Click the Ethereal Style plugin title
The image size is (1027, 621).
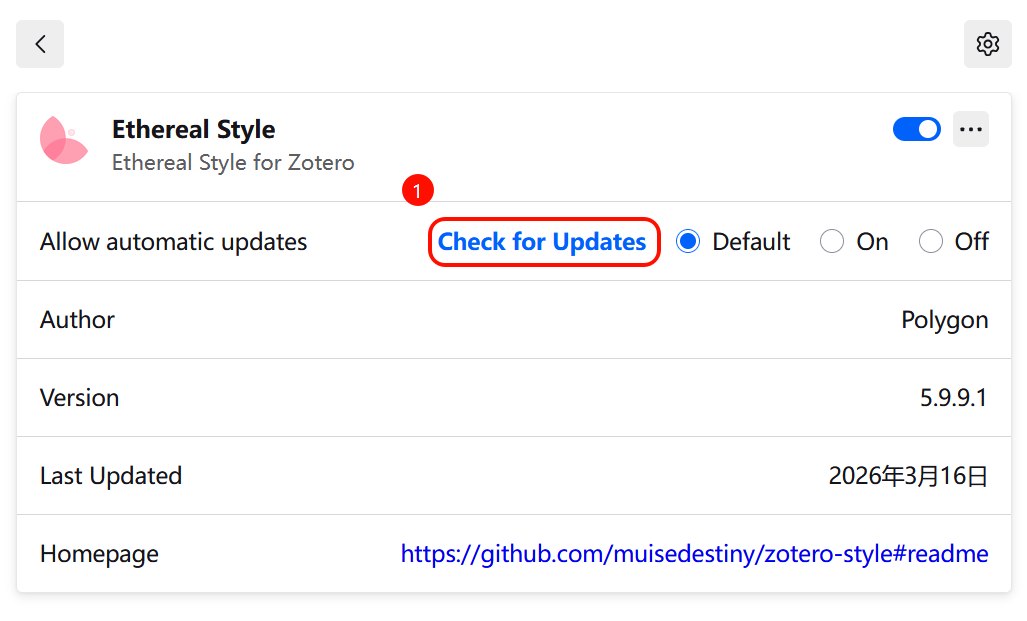pyautogui.click(x=193, y=130)
